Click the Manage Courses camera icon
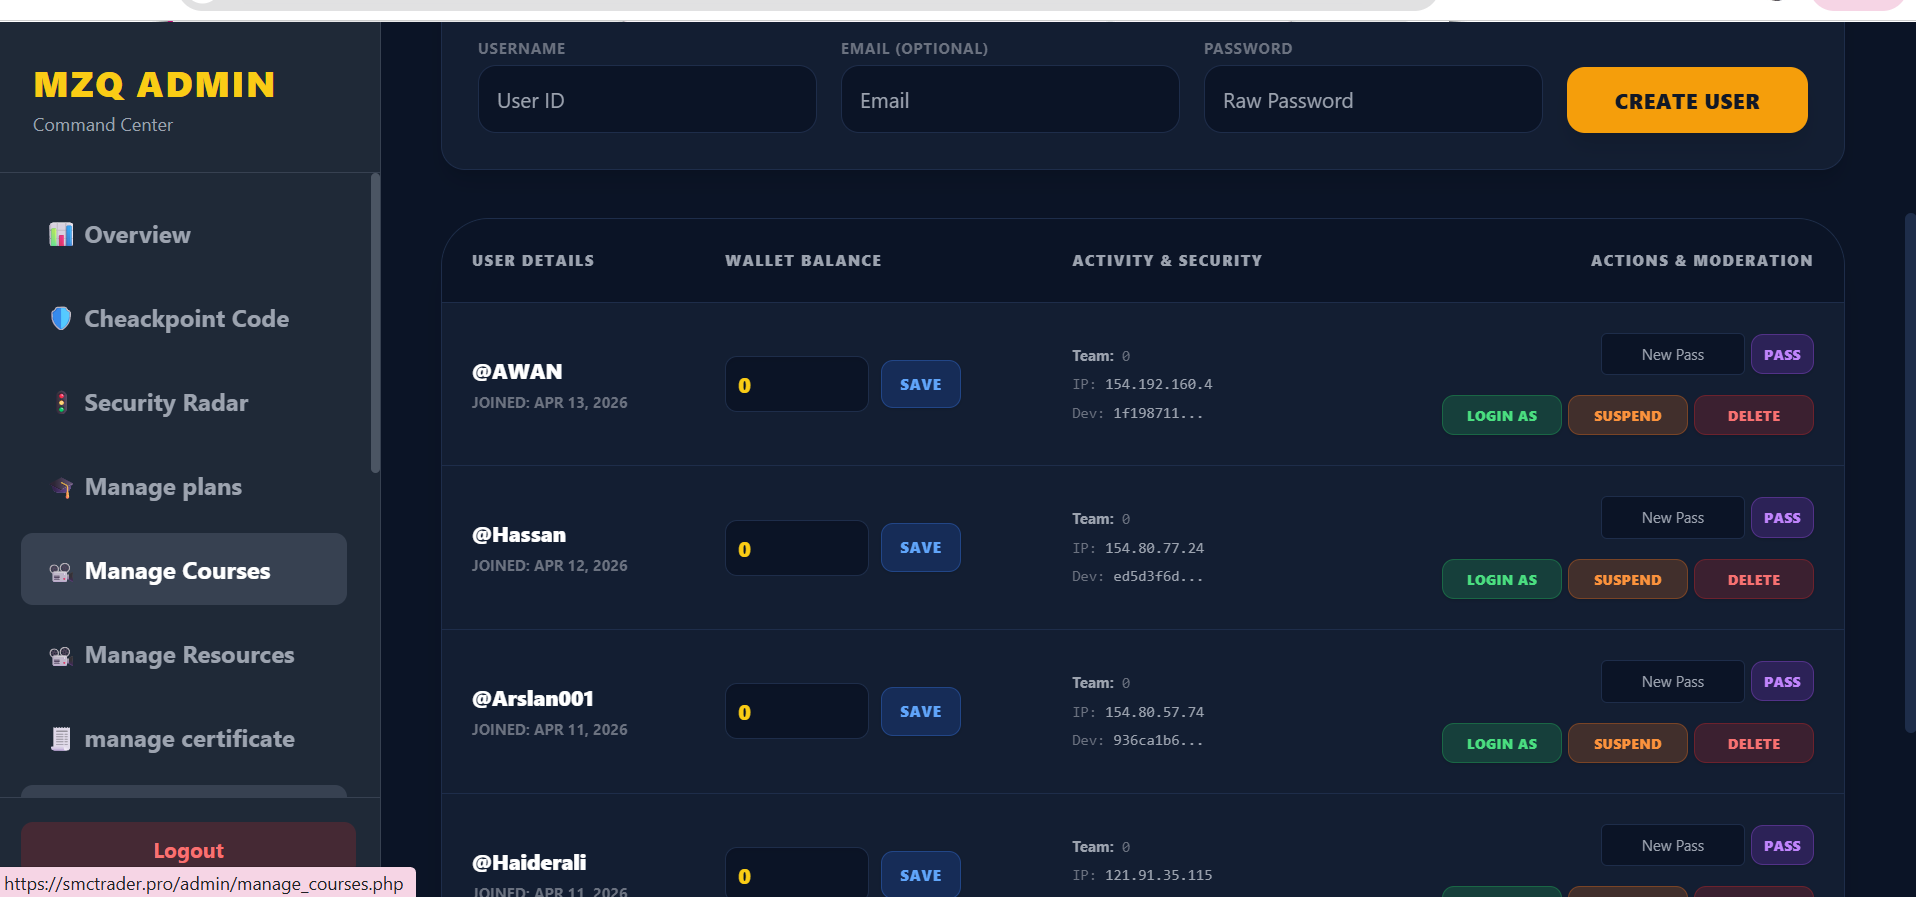The height and width of the screenshot is (897, 1916). pos(60,571)
